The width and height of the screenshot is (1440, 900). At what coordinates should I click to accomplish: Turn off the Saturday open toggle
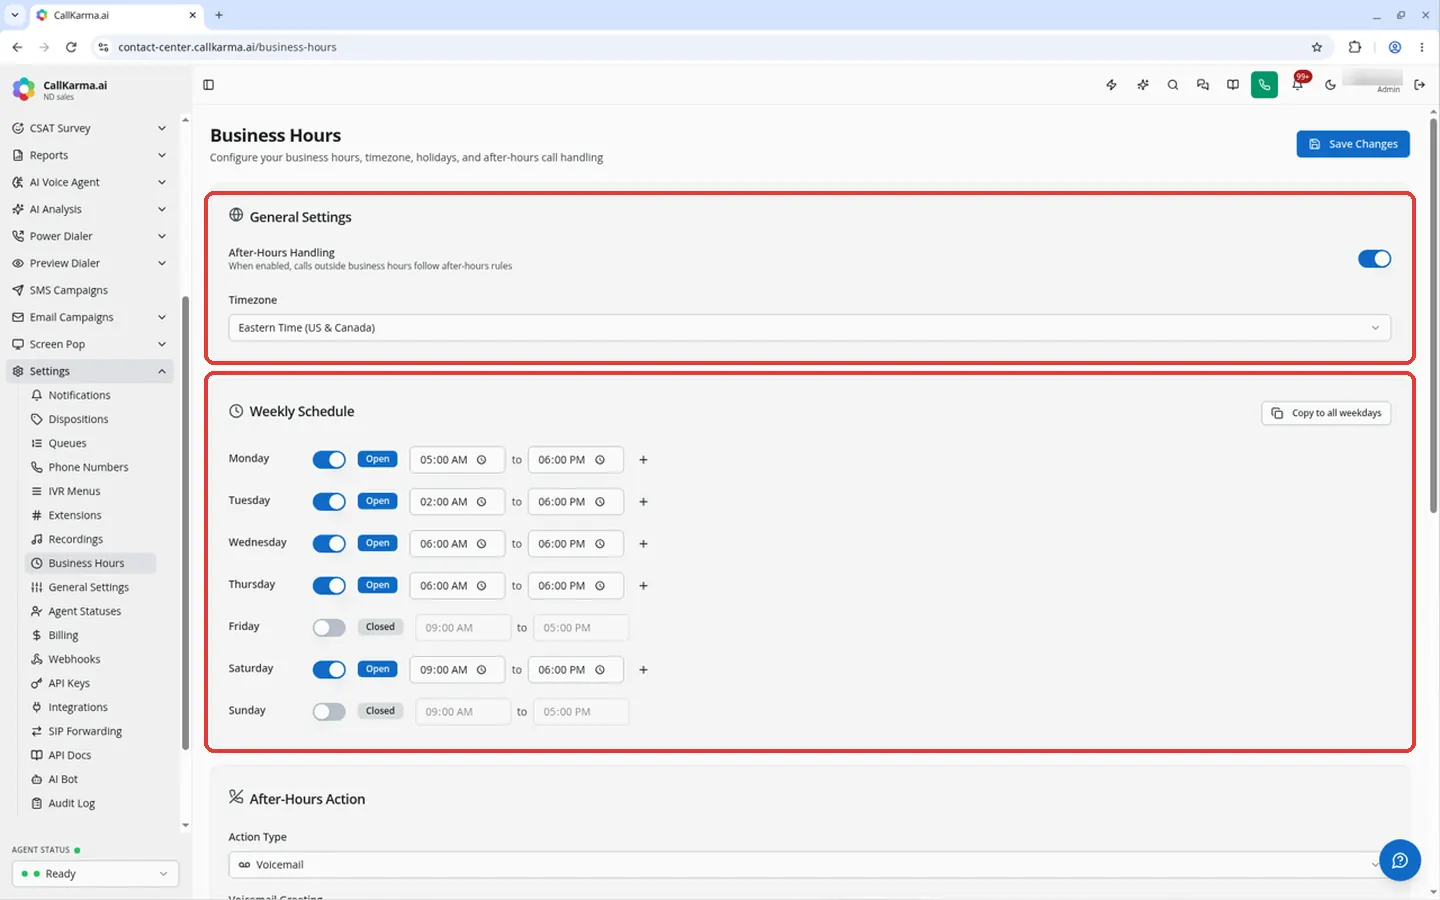click(x=329, y=670)
